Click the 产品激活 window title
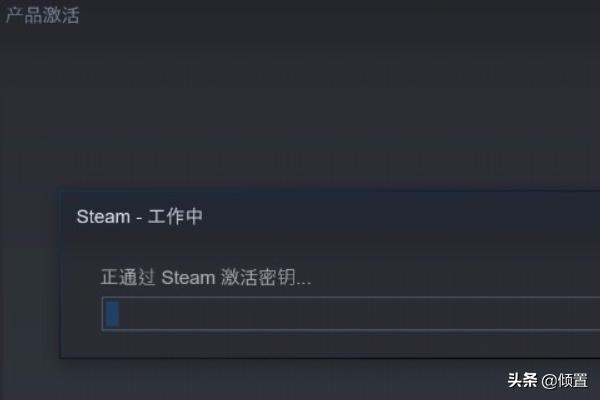The image size is (600, 400). (x=42, y=16)
